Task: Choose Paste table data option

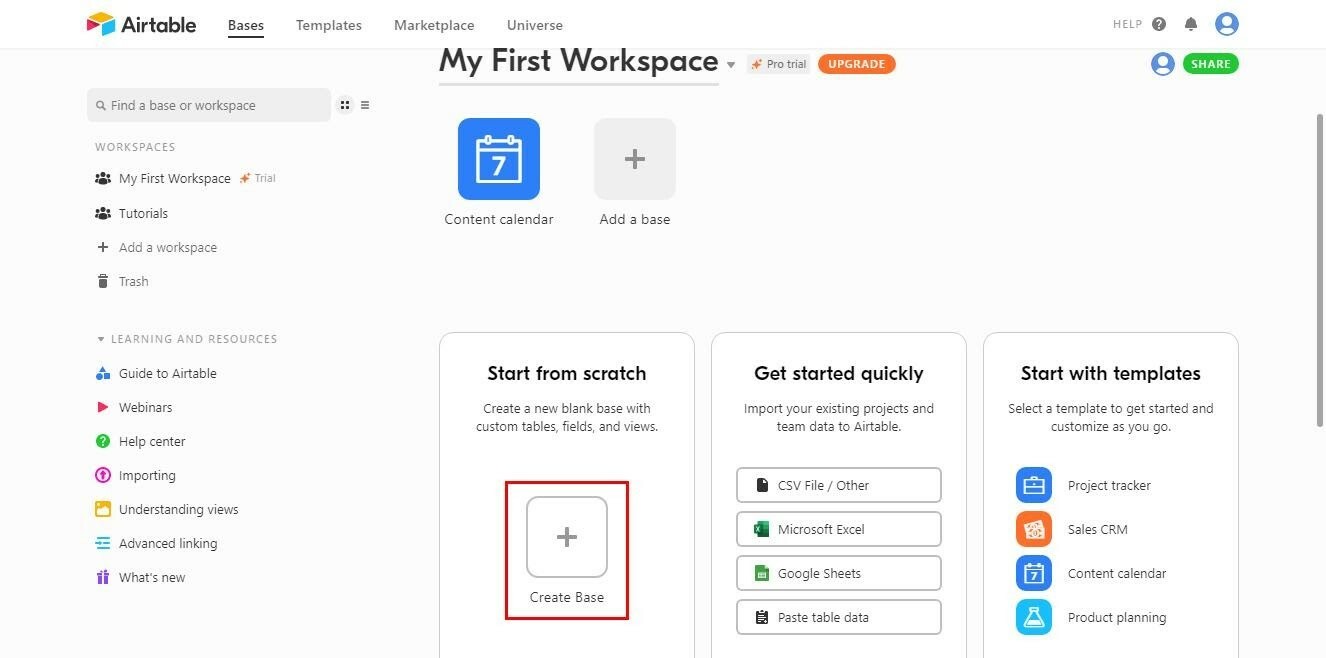Action: click(839, 617)
